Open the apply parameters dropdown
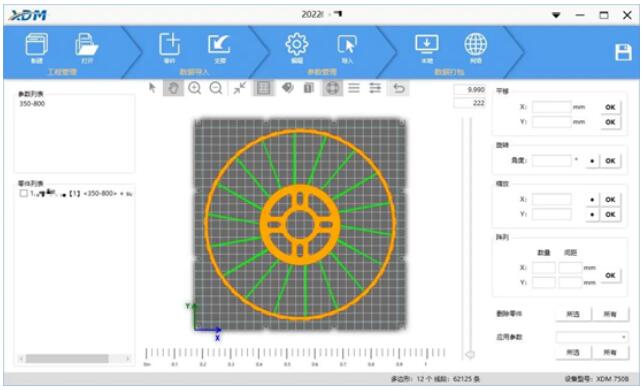 592,337
